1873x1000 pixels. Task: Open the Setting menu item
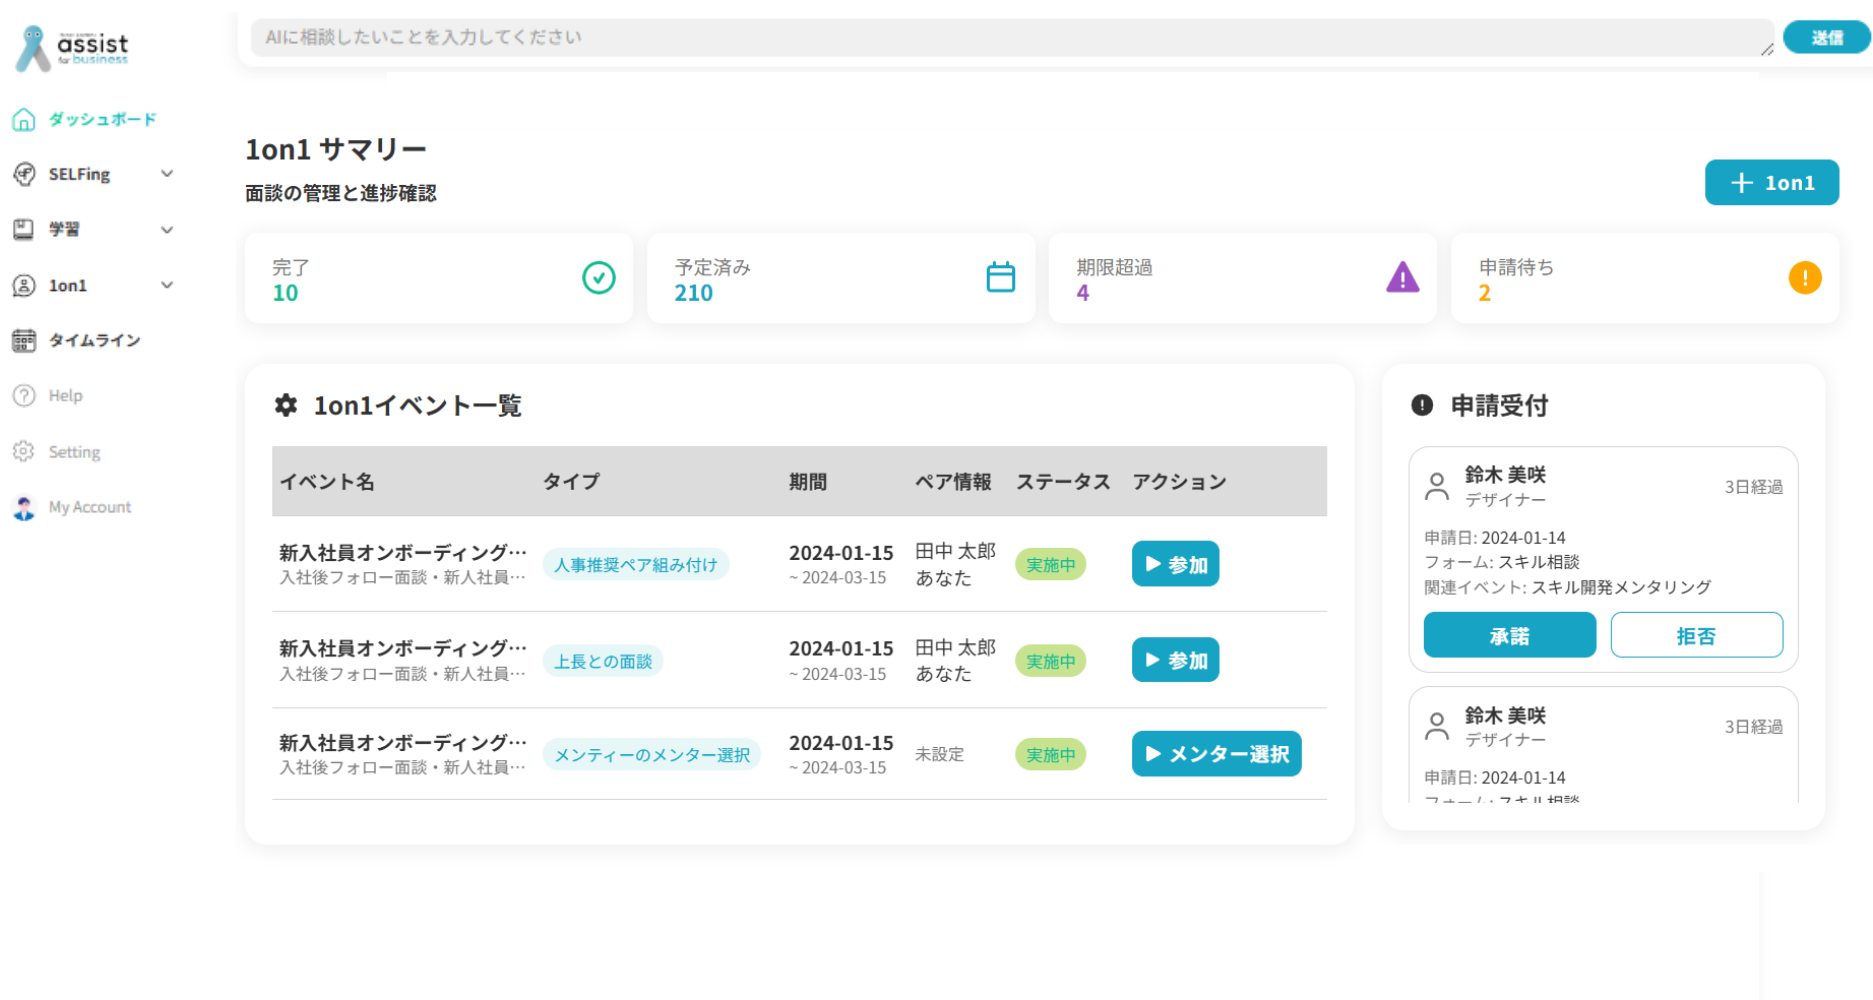coord(74,452)
